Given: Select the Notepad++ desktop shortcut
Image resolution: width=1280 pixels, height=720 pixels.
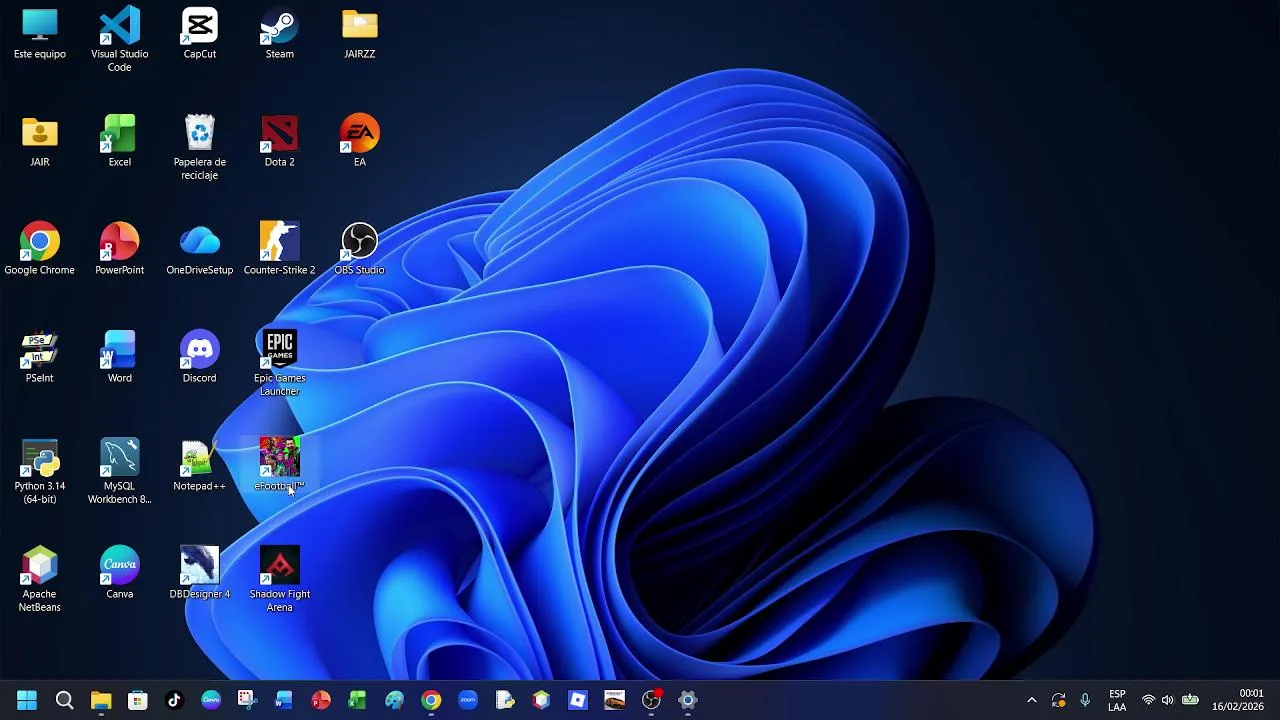Looking at the screenshot, I should (x=200, y=466).
